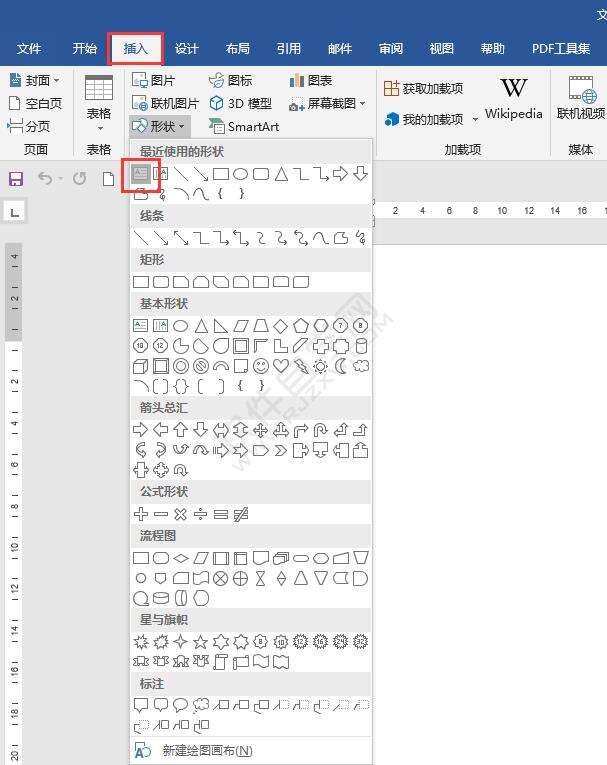Select the left arrow in 箭头总汇
This screenshot has height=765, width=607.
pyautogui.click(x=161, y=430)
